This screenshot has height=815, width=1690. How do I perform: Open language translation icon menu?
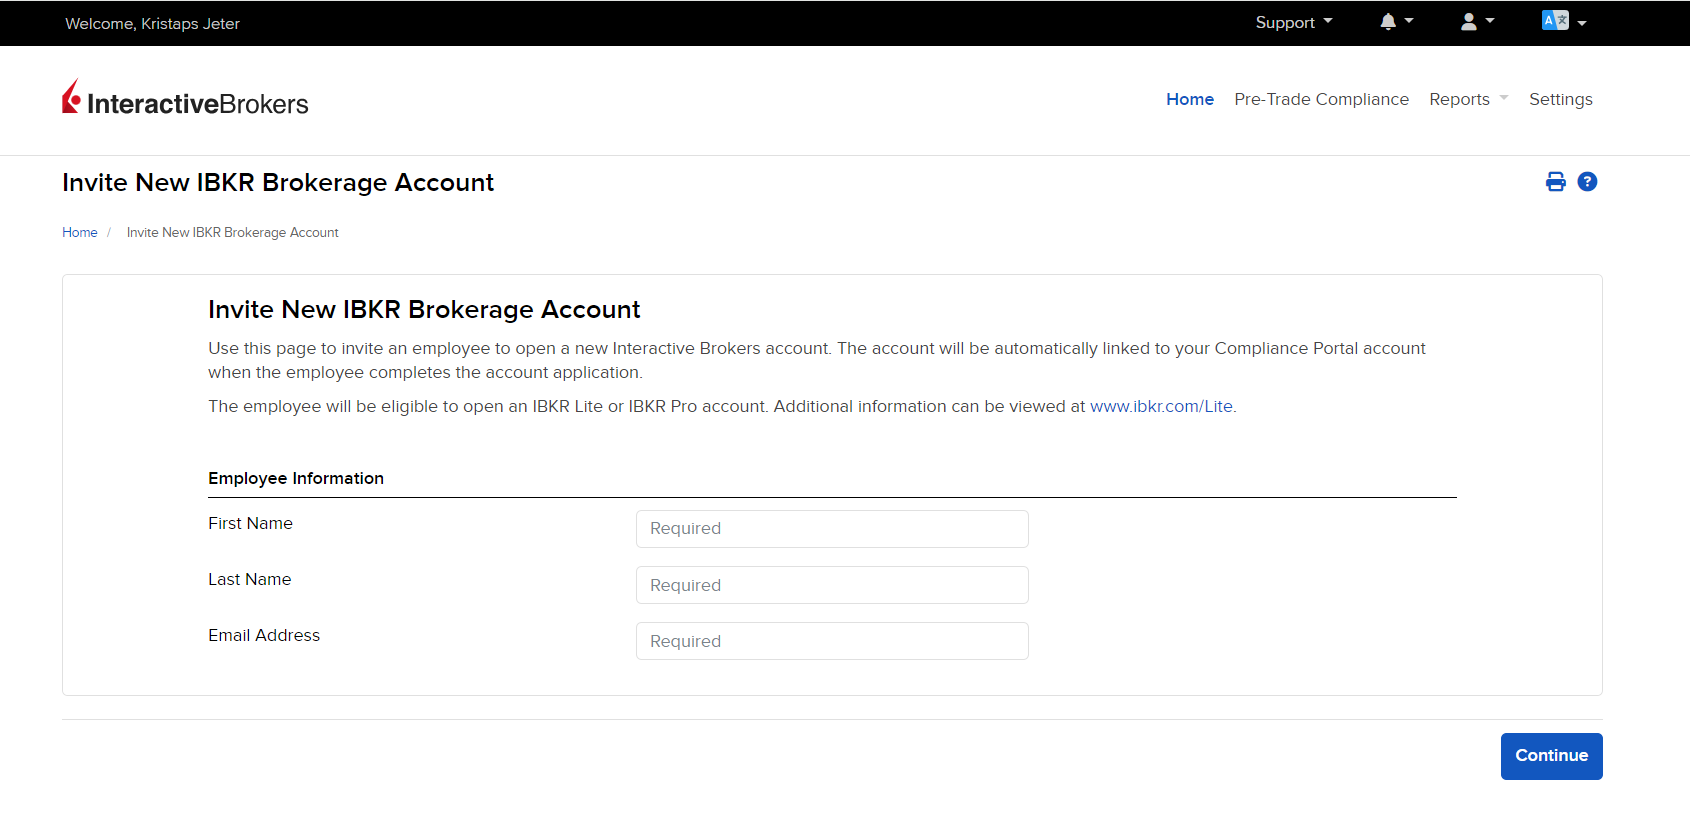click(1564, 21)
